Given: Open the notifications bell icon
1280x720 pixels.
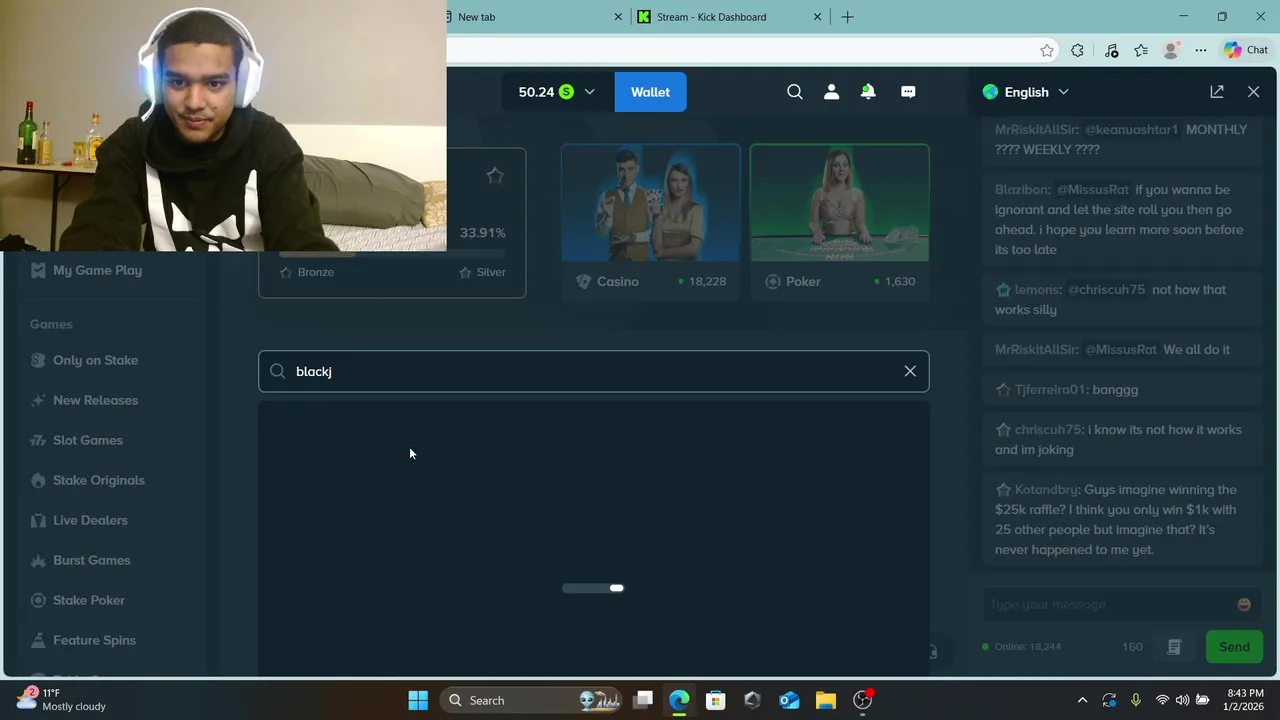Looking at the screenshot, I should coord(868,92).
